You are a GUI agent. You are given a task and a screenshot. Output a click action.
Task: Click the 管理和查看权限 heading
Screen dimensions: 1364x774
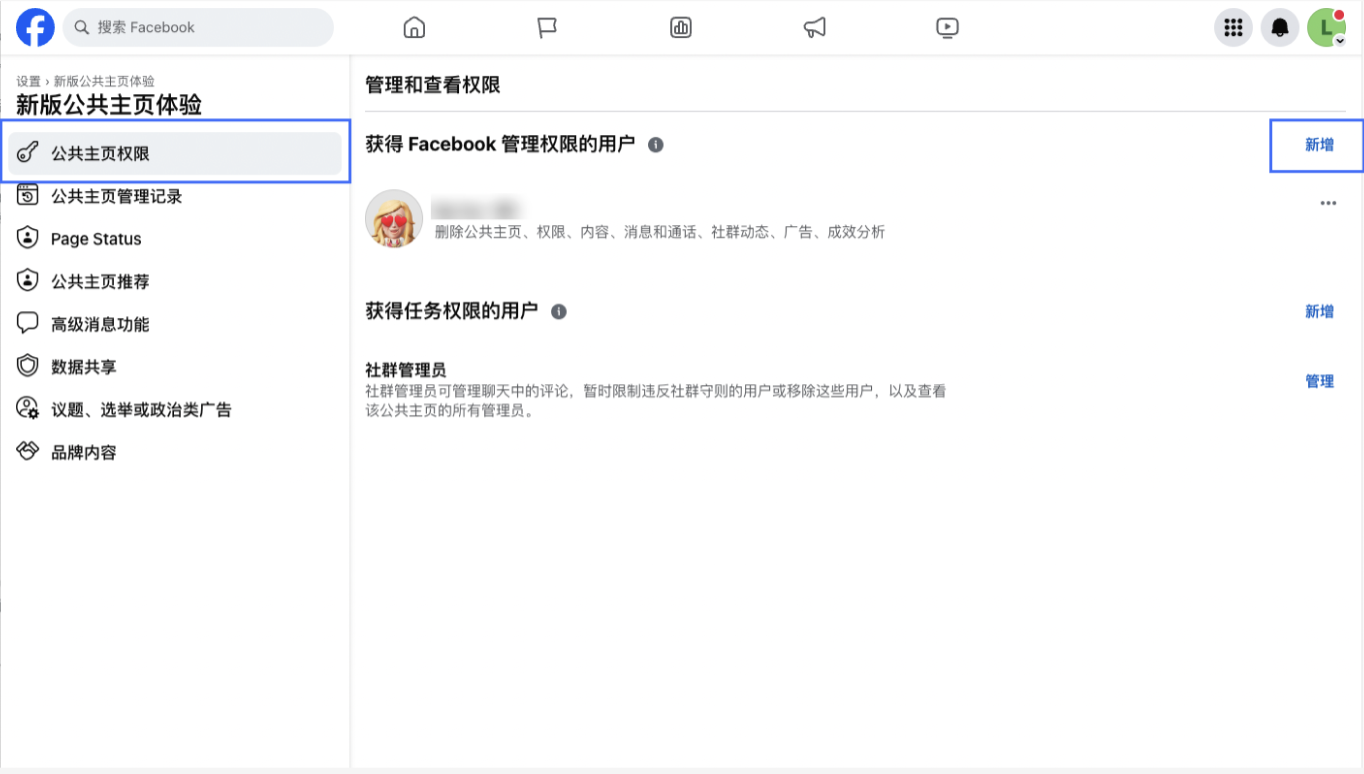pos(433,86)
